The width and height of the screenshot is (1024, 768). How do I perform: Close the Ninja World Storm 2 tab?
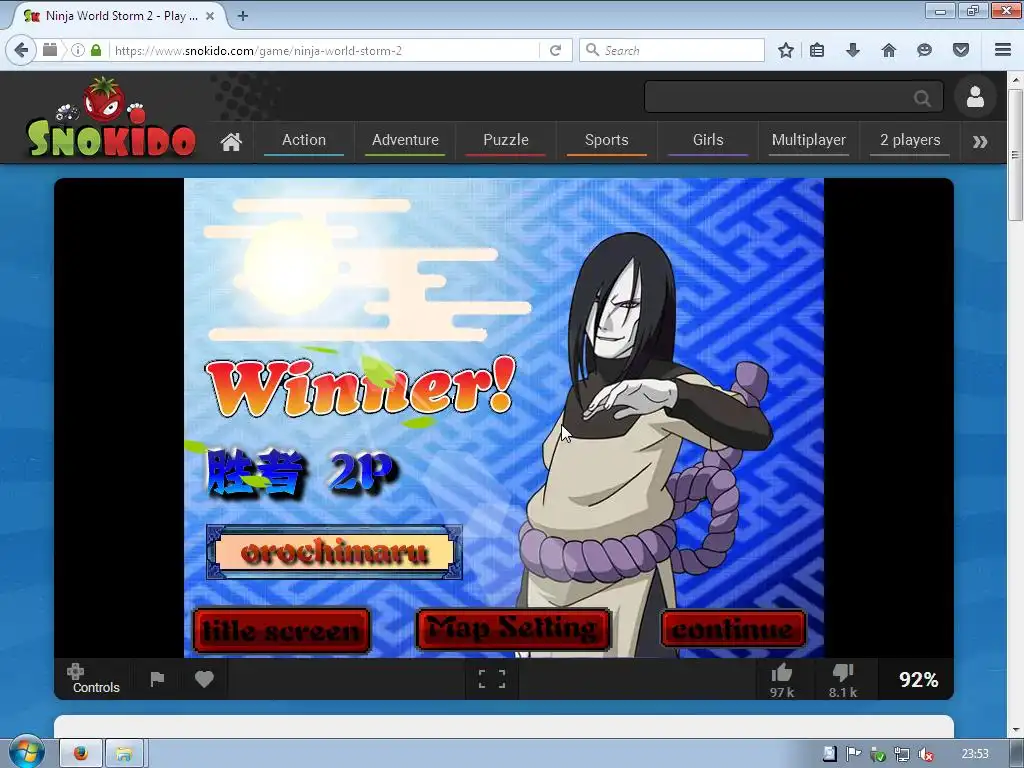pyautogui.click(x=210, y=16)
